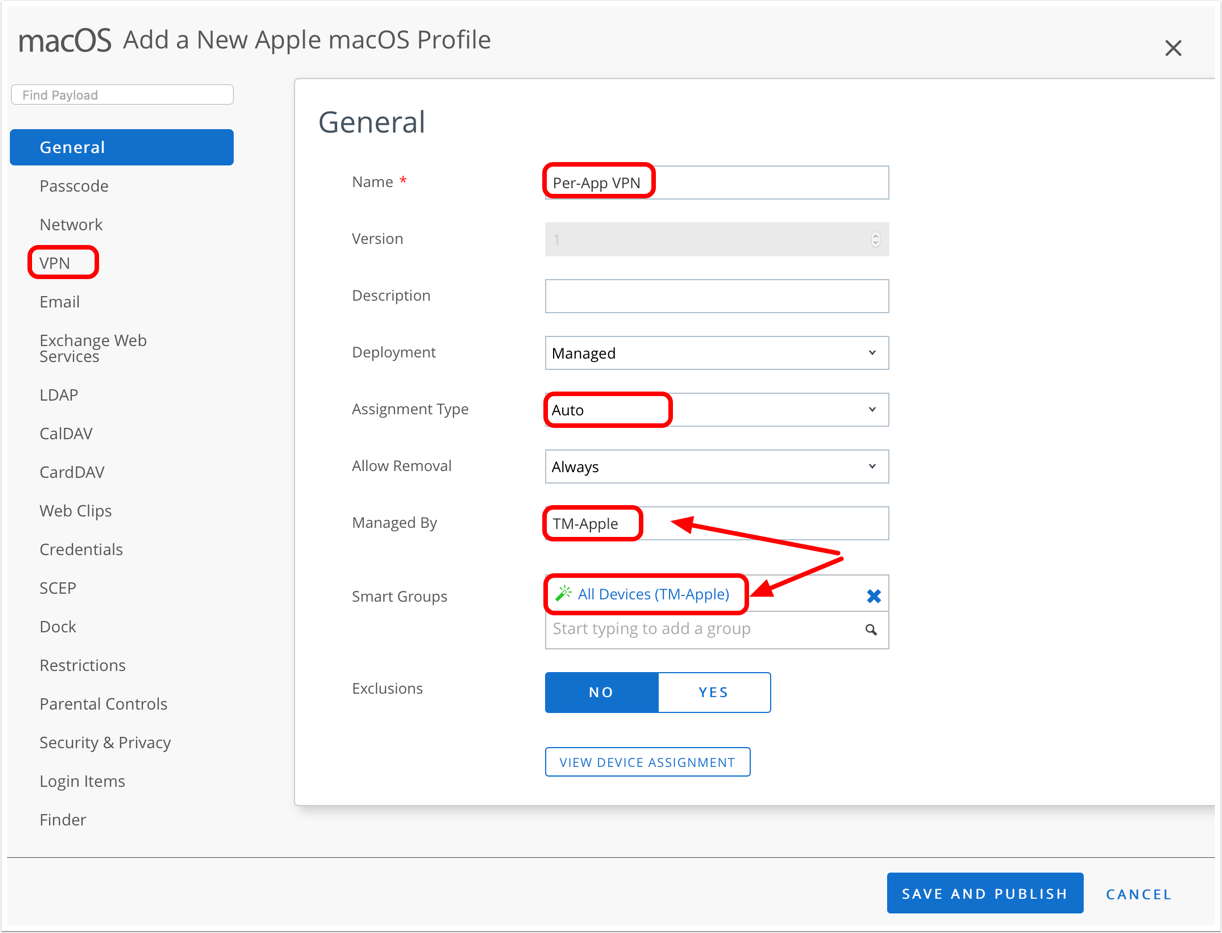The image size is (1222, 933).
Task: Remove All Devices smart group with X icon
Action: [873, 596]
